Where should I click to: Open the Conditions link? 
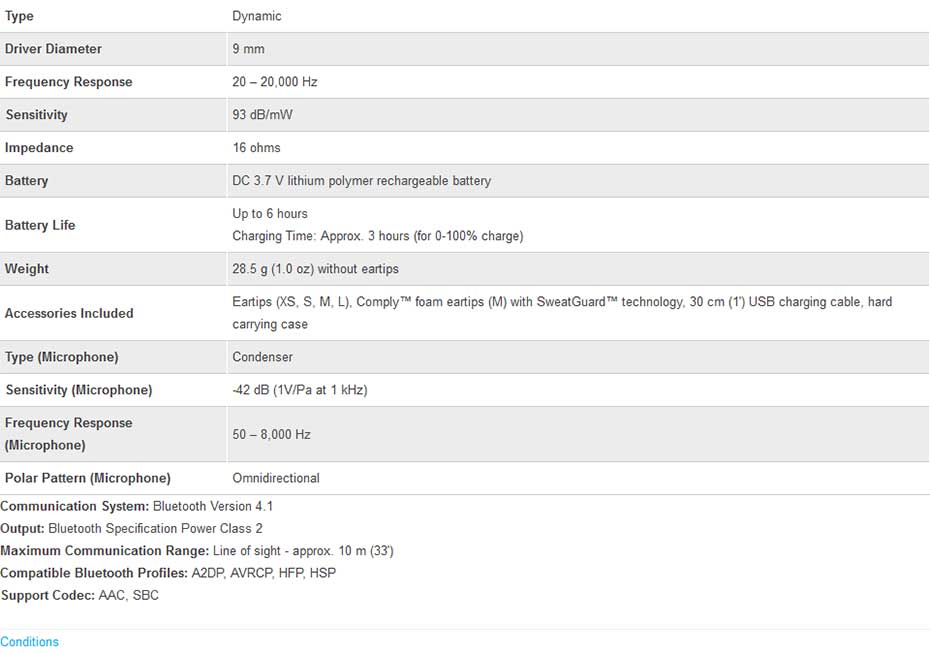click(29, 642)
